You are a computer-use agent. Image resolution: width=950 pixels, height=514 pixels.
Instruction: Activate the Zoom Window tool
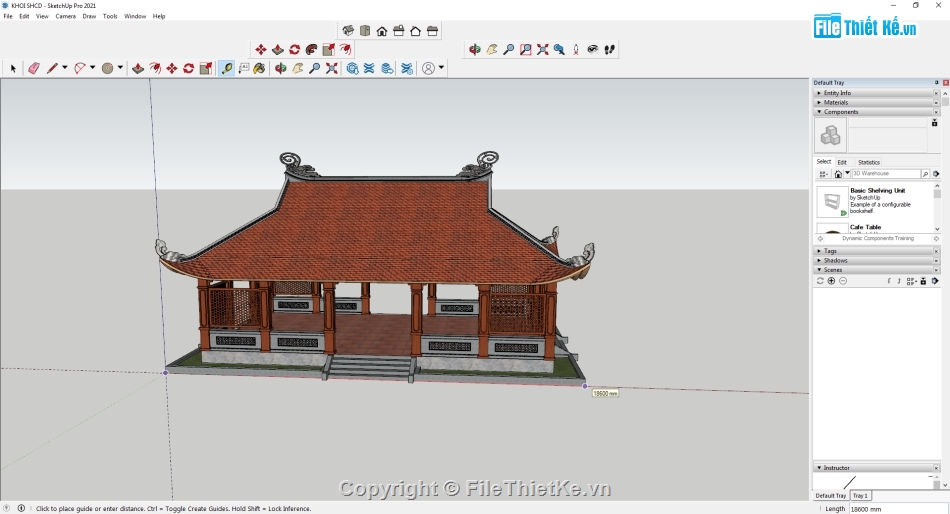pos(525,49)
